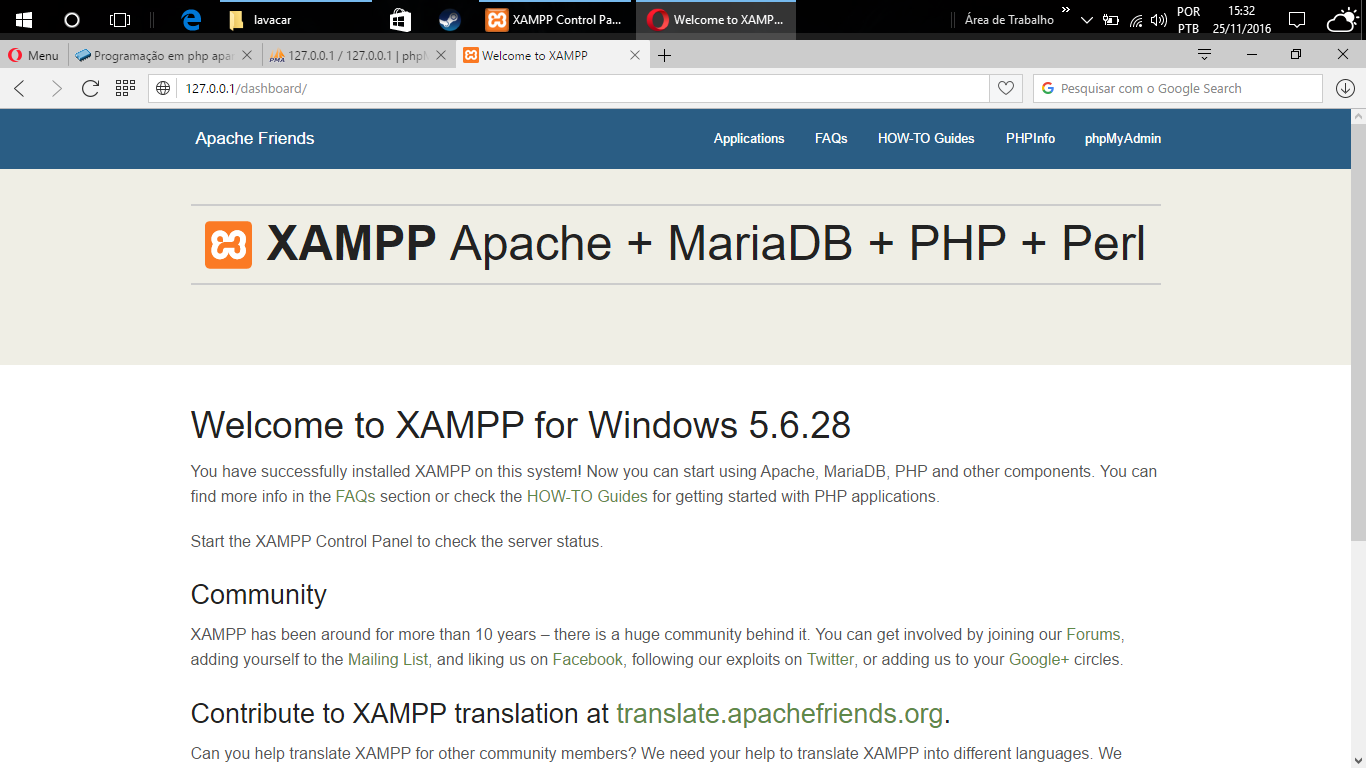Click the weather cloud tray icon

point(1342,20)
